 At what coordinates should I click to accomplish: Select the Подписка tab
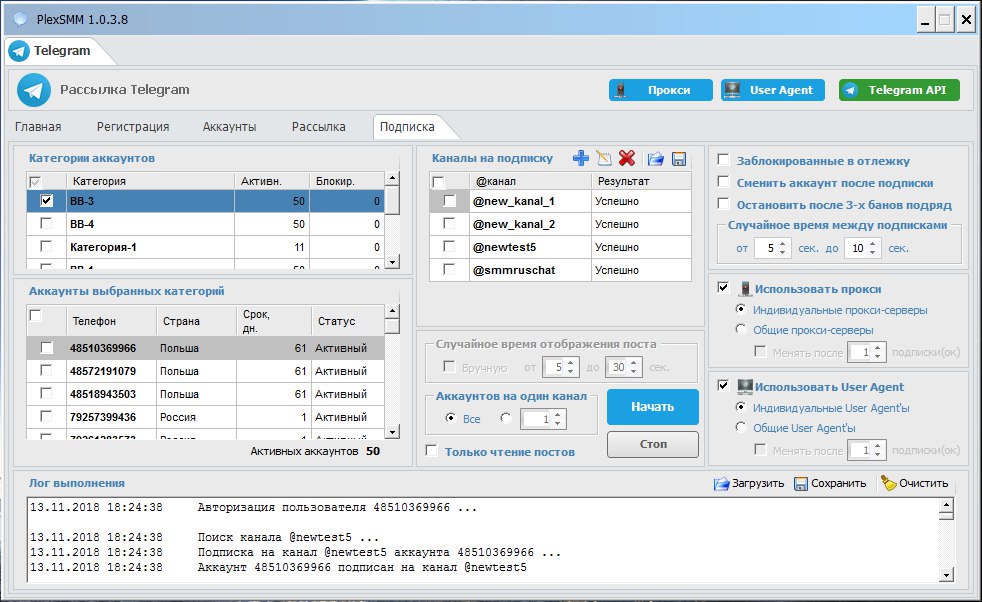(x=407, y=127)
